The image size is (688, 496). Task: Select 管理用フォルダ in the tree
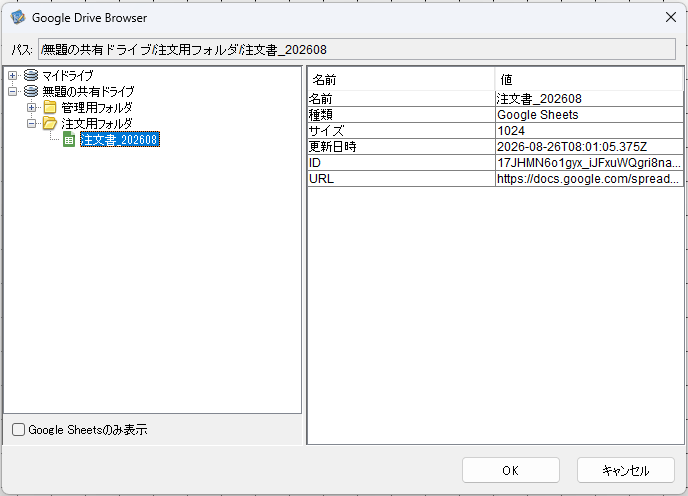[x=97, y=107]
